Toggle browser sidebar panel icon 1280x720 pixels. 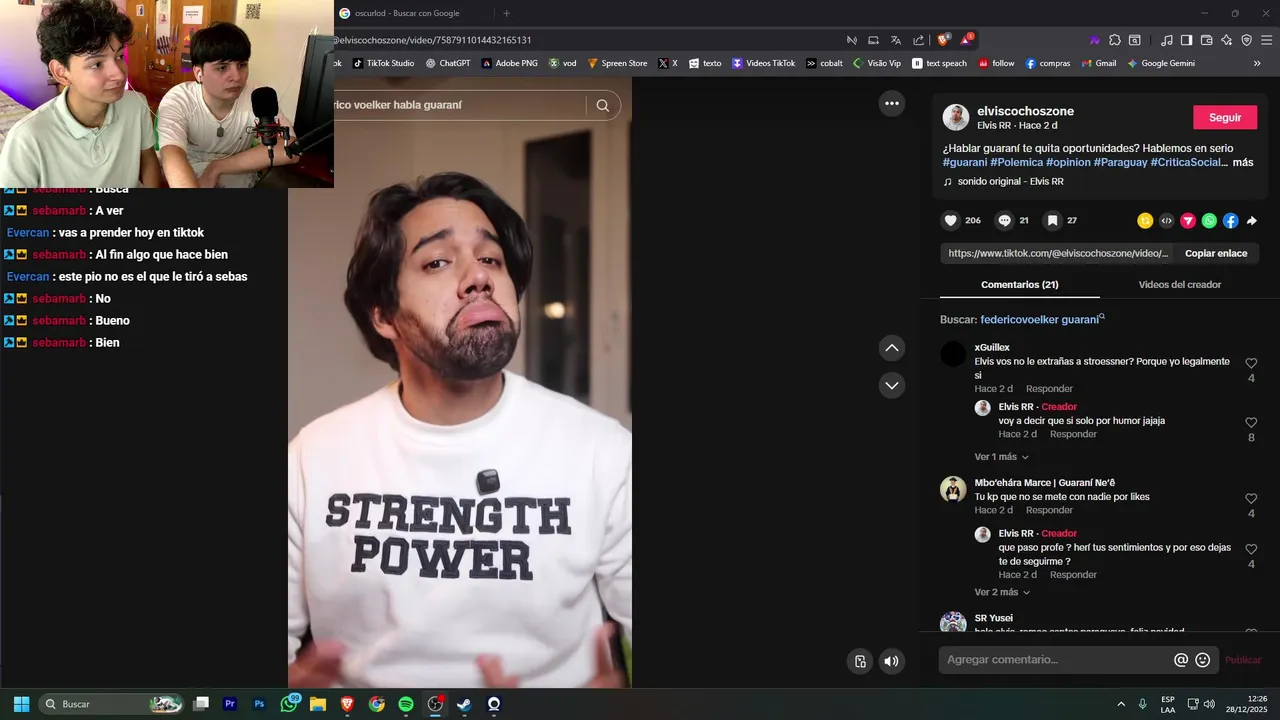pos(1186,40)
